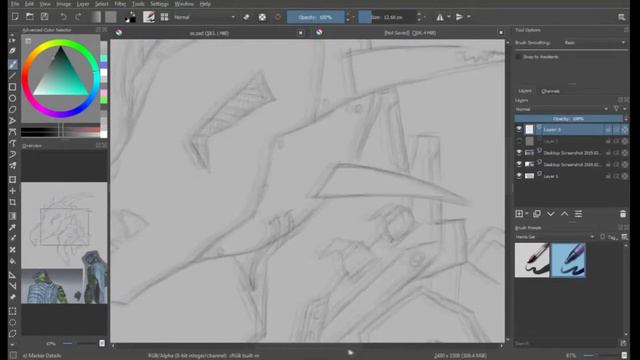Toggle horizontal mirror tool
640x360 pixels.
(x=440, y=17)
